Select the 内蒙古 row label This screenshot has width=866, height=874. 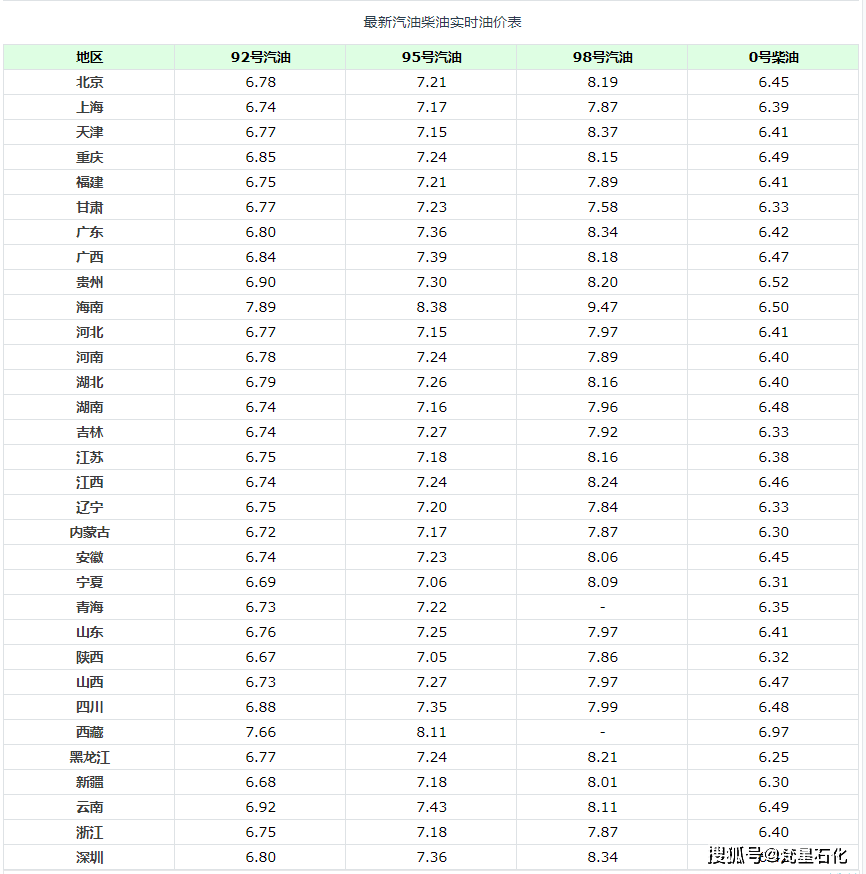(89, 532)
